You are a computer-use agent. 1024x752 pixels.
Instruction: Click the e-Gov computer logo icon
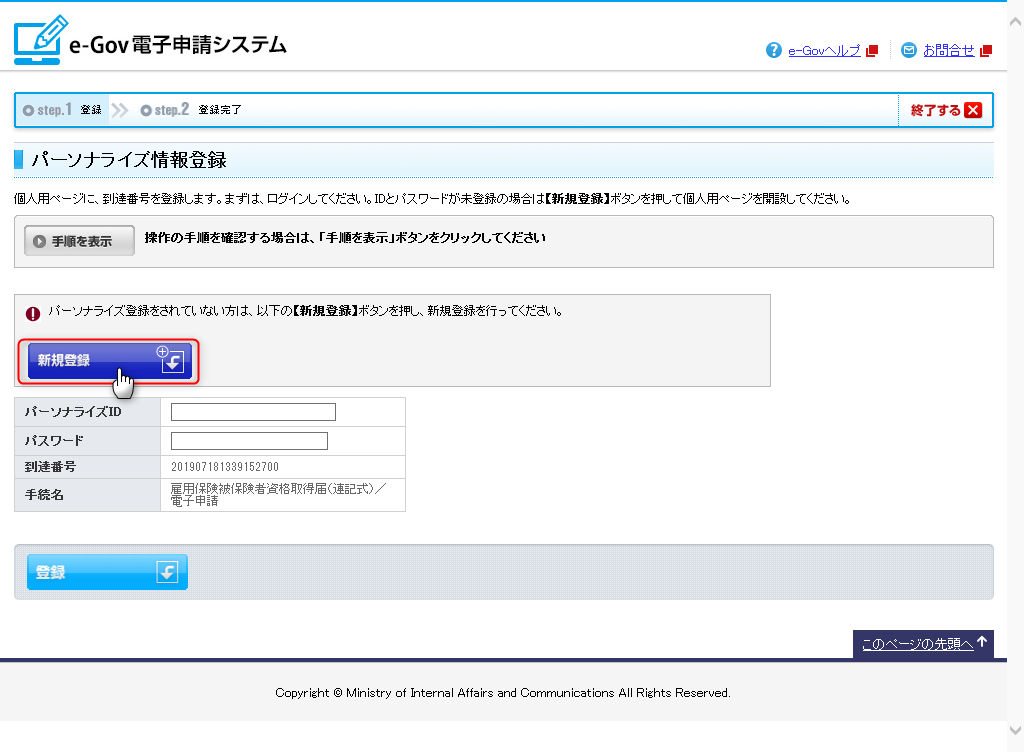40,41
